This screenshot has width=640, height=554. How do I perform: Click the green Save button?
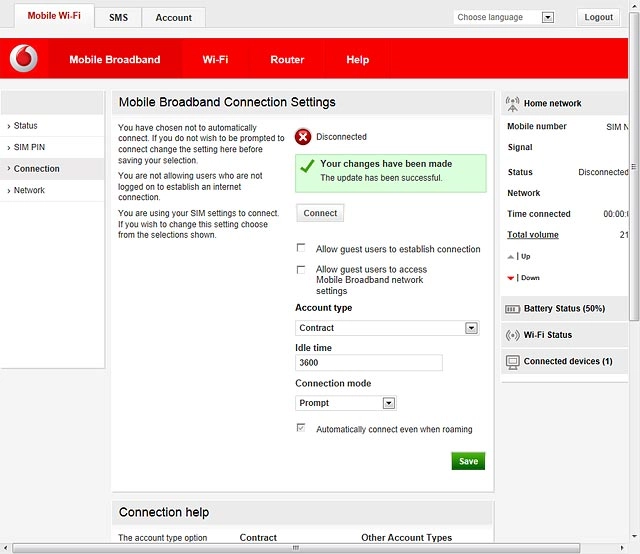[x=468, y=461]
